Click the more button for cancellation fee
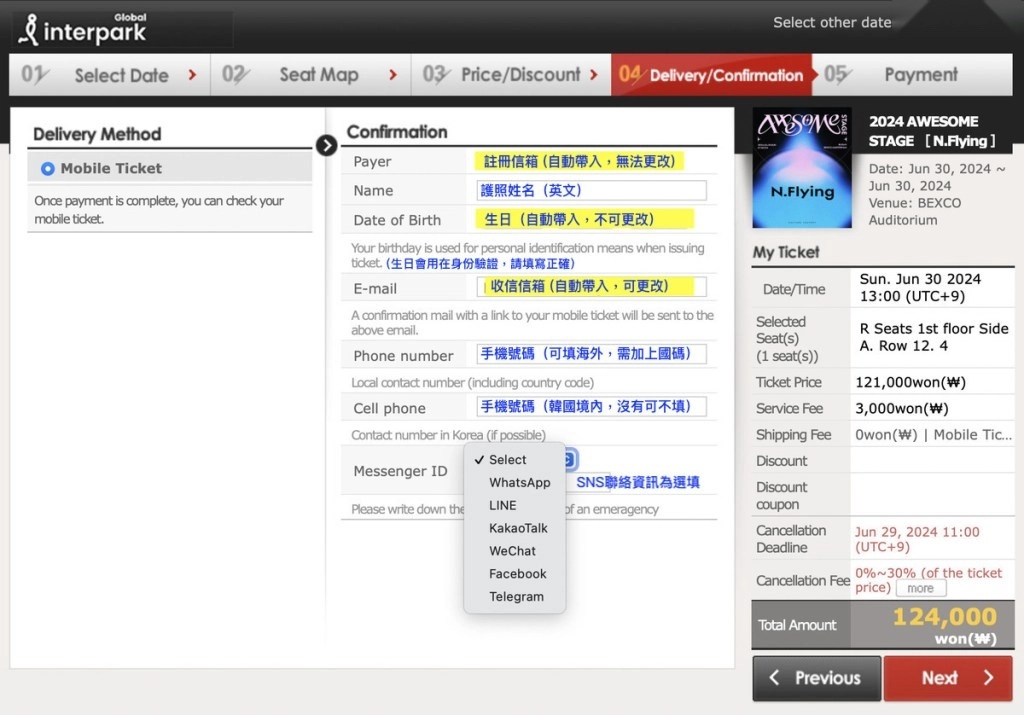This screenshot has height=715, width=1024. coord(920,589)
